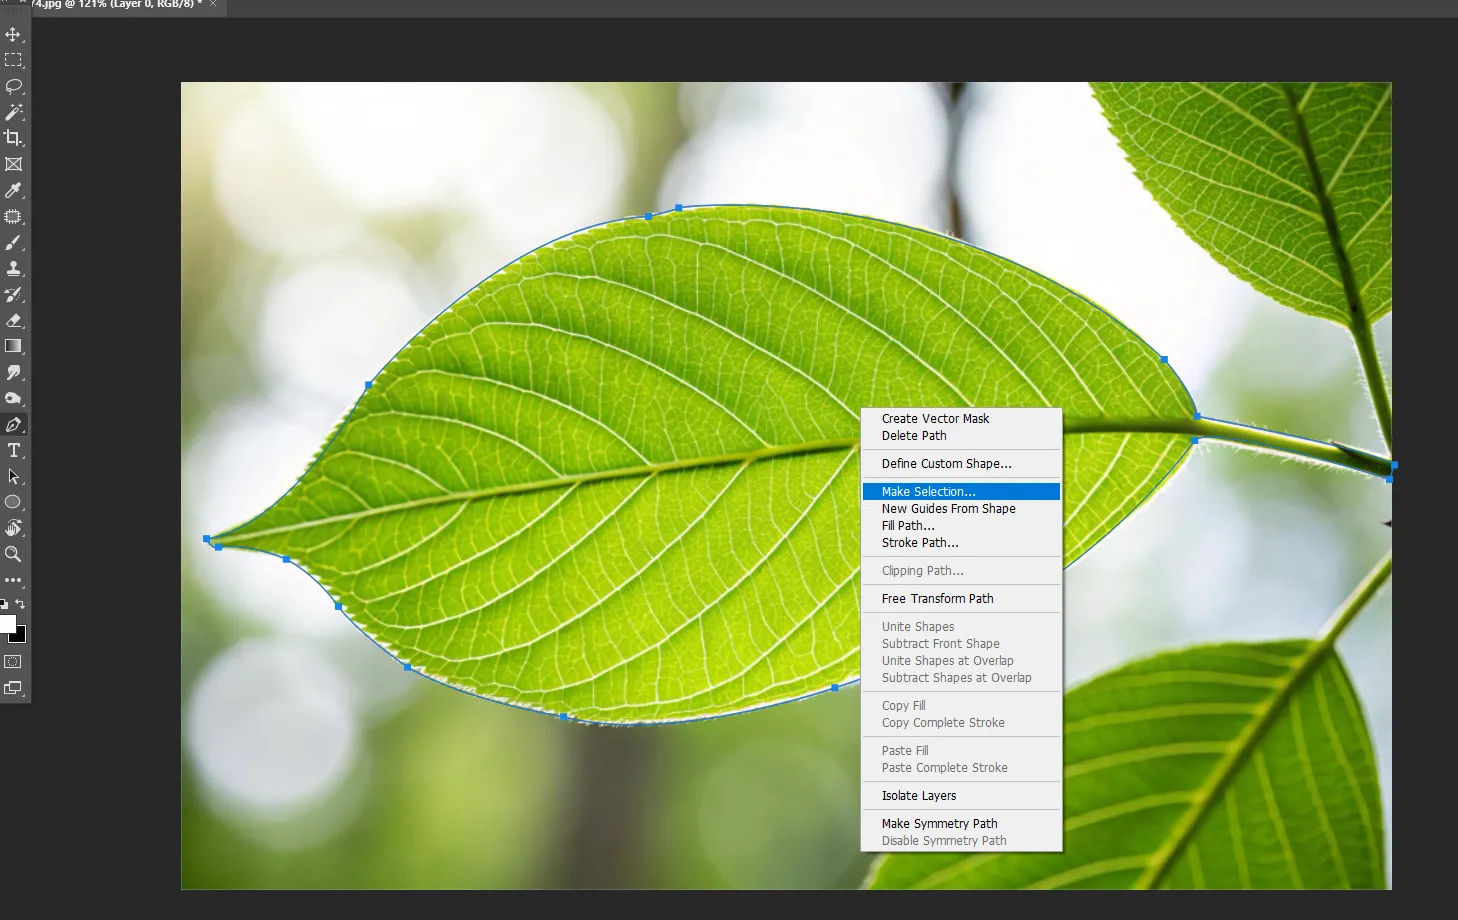Select the Eraser tool

[13, 320]
